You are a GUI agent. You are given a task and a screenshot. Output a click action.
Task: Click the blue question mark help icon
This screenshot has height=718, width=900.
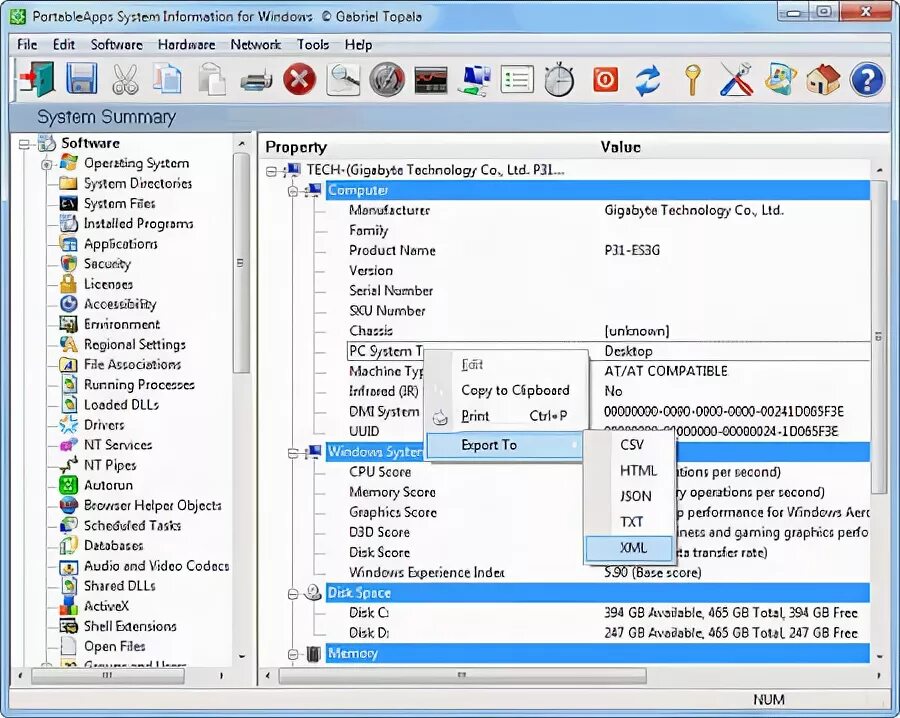point(867,79)
